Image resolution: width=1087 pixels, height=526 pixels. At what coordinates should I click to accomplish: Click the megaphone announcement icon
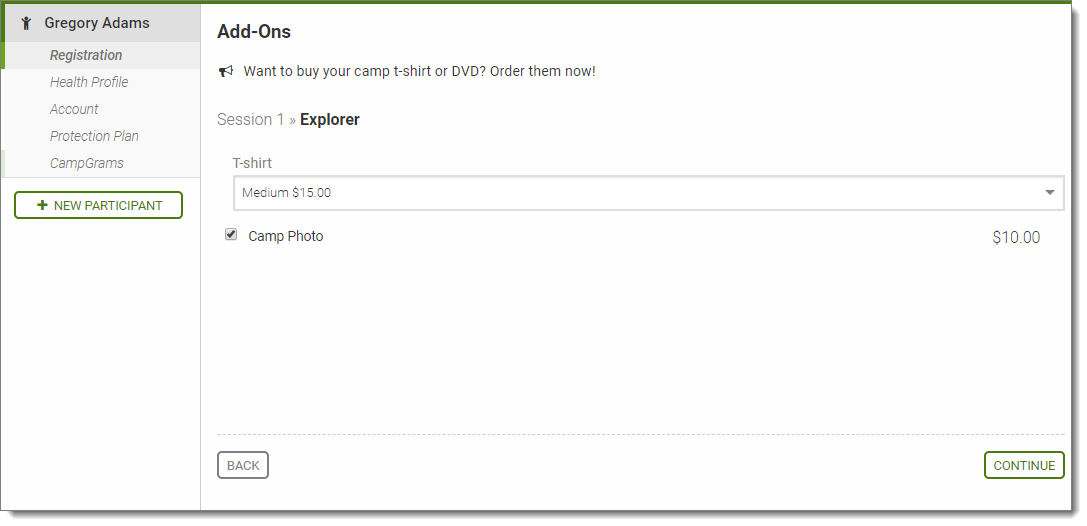226,71
